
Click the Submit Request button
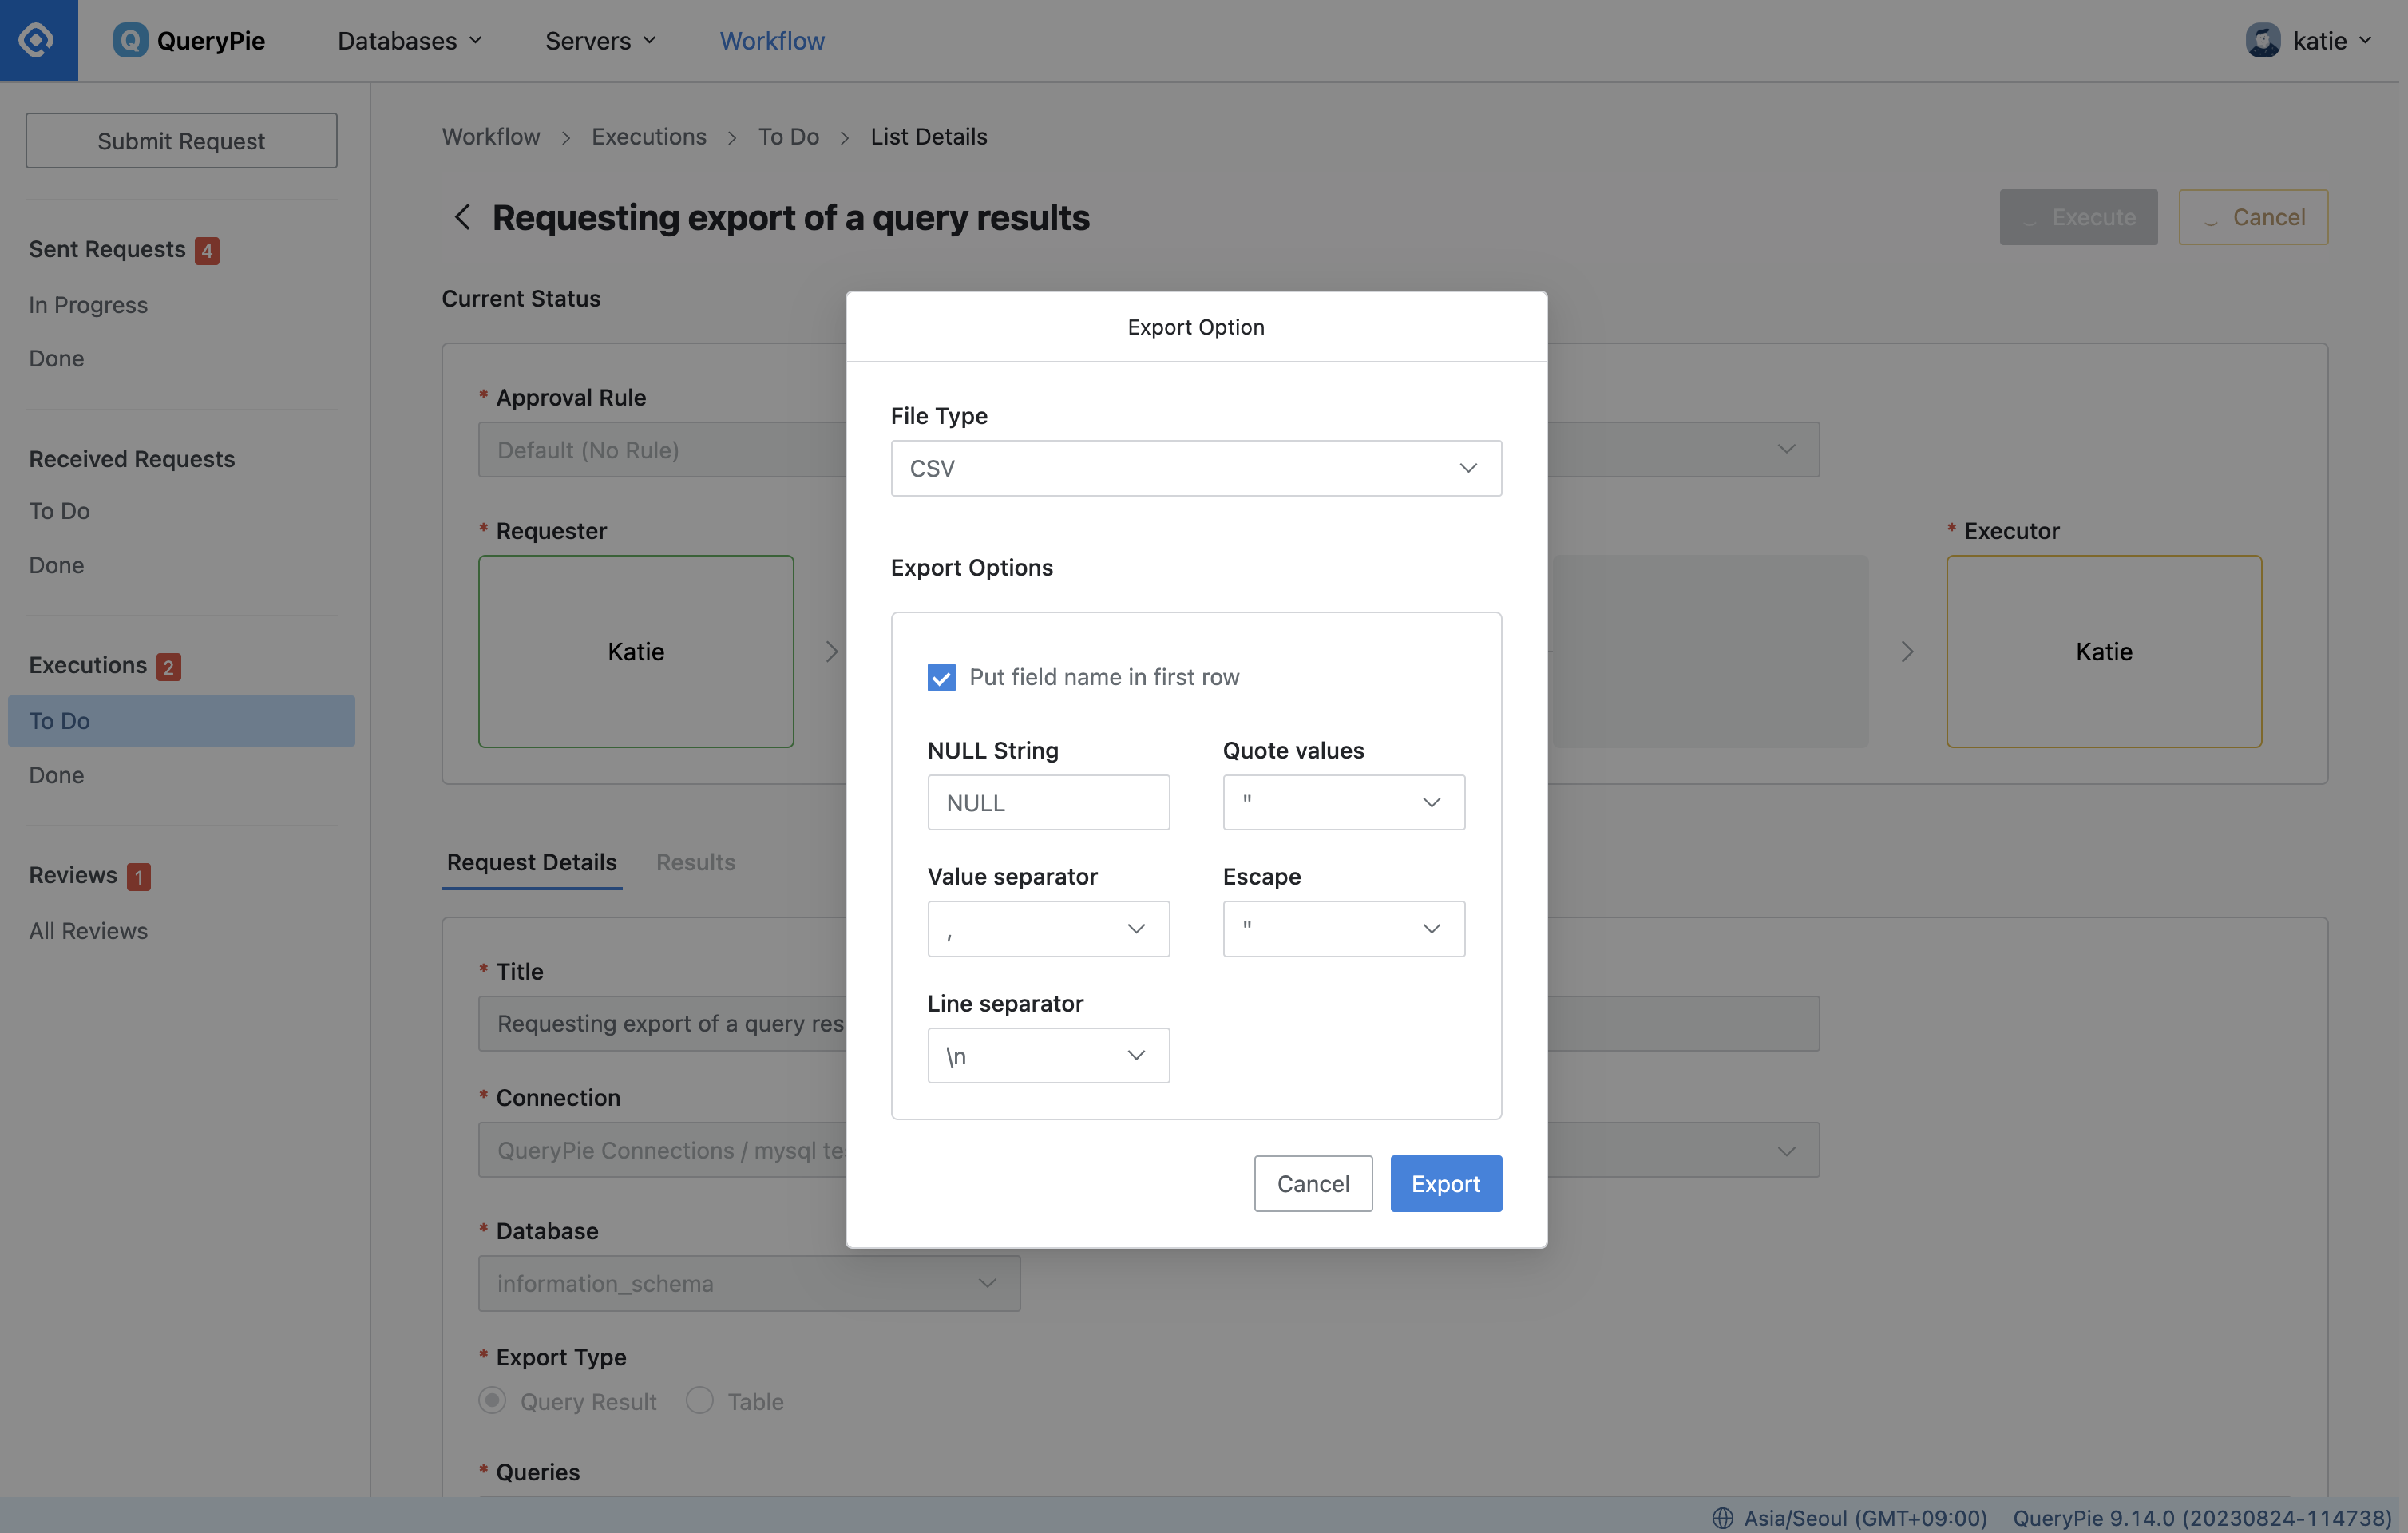[181, 140]
